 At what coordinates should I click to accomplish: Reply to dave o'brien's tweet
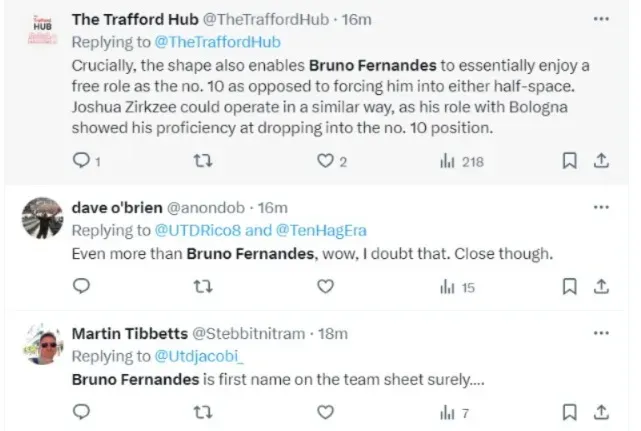[x=83, y=287]
